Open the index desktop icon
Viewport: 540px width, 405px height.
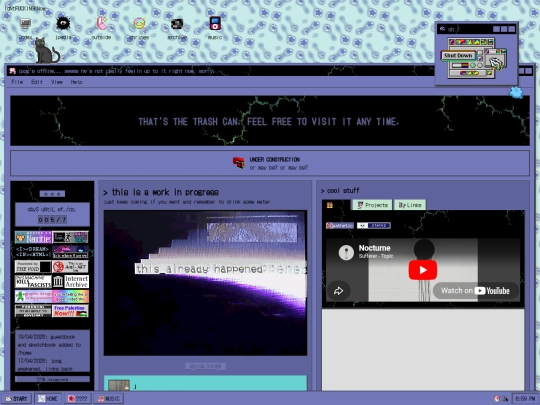point(25,28)
